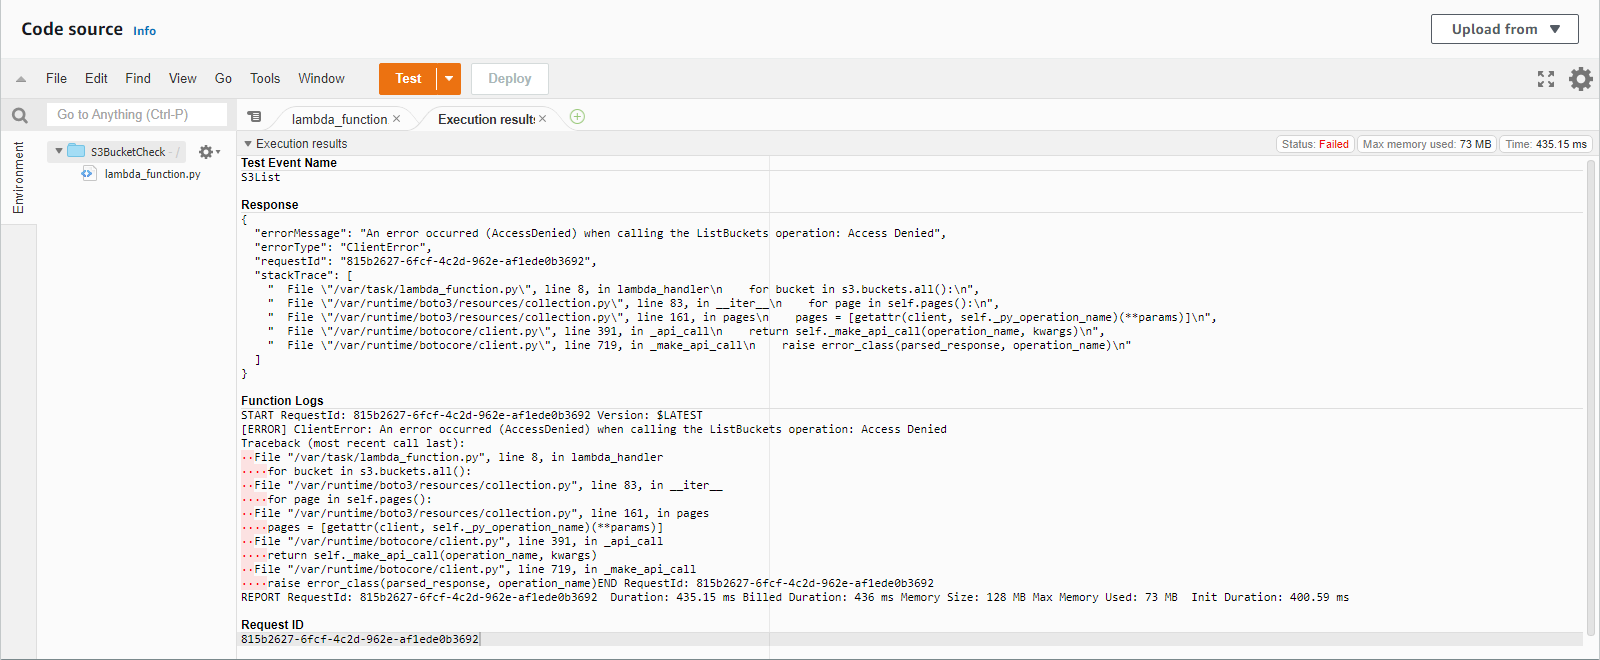This screenshot has width=1600, height=660.
Task: Select lambda_function.py in the file tree
Action: point(152,174)
